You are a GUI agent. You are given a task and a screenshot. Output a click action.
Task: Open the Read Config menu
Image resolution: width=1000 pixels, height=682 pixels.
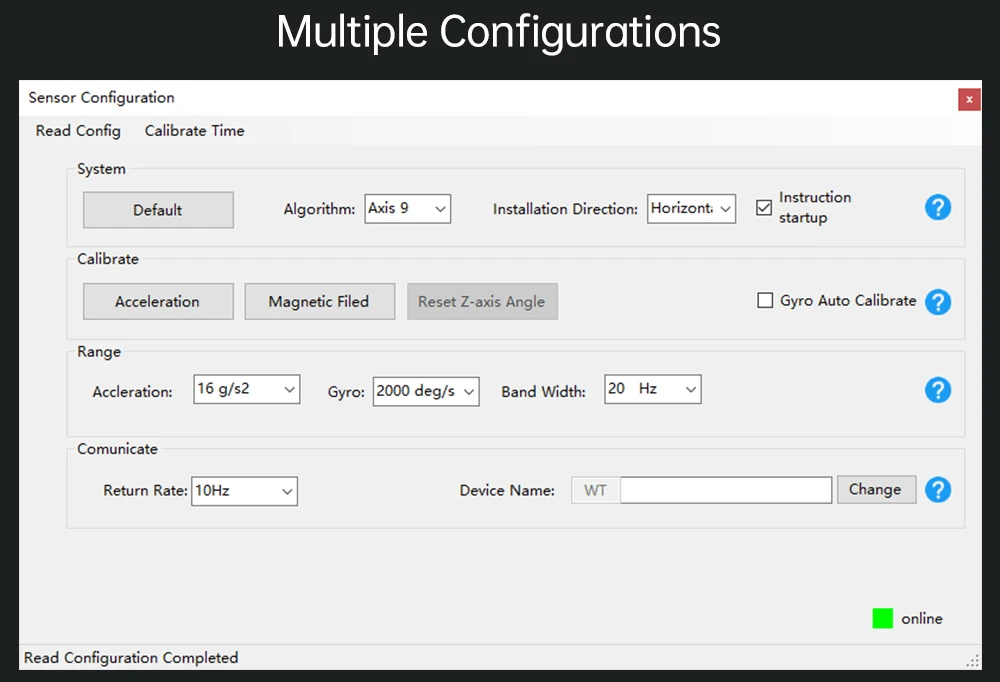click(78, 131)
